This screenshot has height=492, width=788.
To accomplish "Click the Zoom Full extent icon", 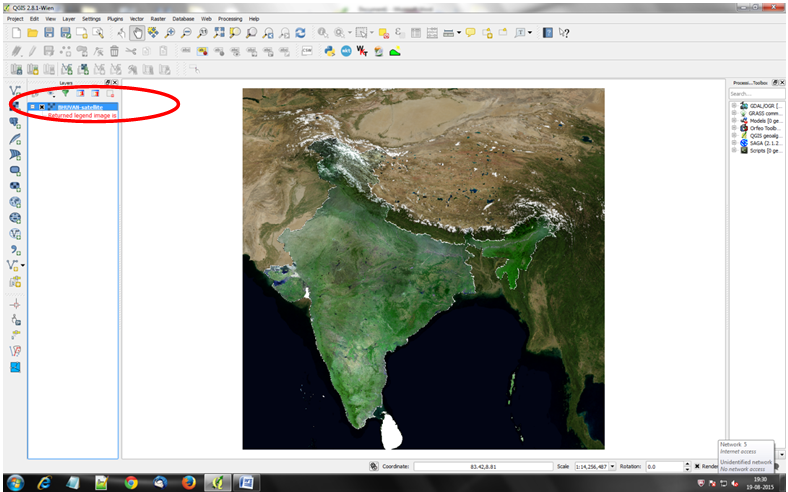I will 219,33.
